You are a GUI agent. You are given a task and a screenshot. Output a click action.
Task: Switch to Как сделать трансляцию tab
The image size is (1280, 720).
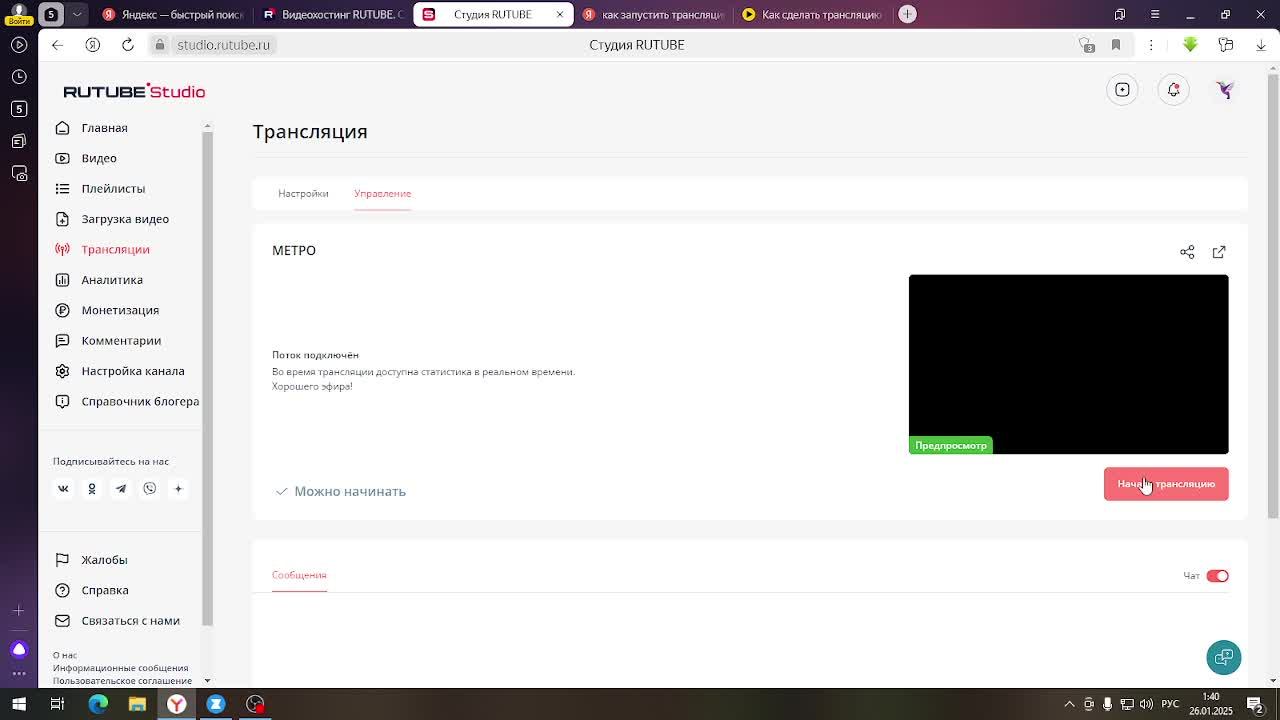pos(812,14)
